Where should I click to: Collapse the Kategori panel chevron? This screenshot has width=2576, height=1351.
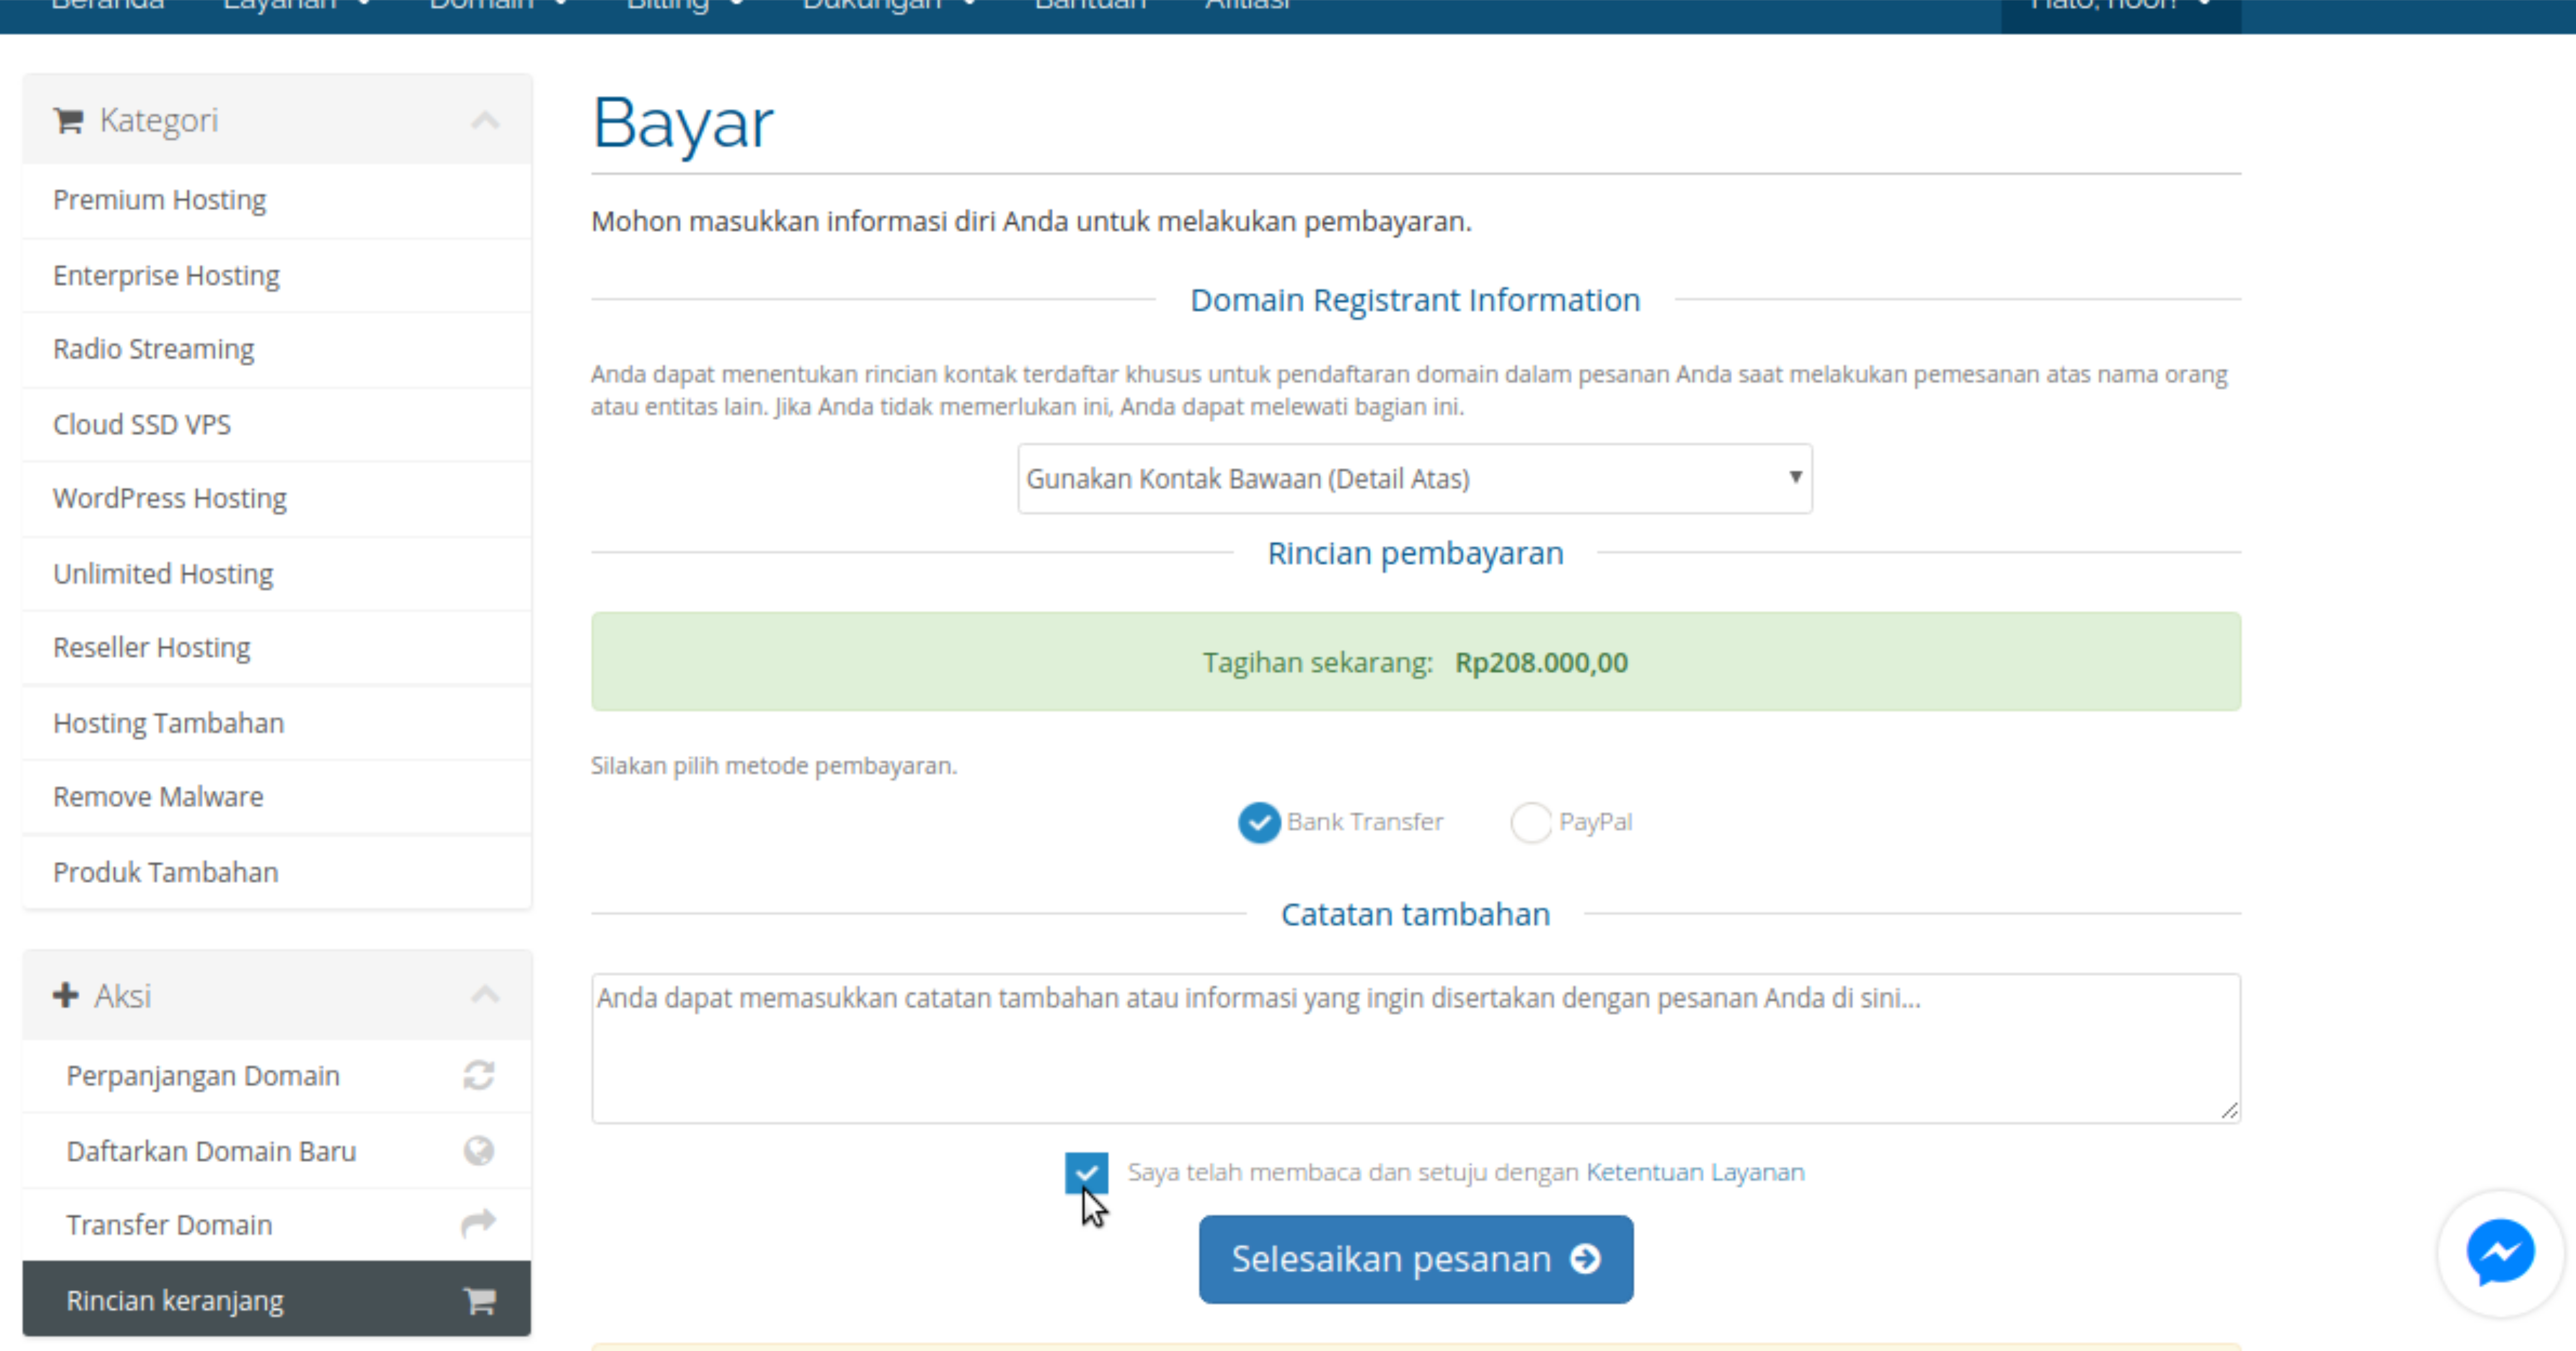pos(485,121)
